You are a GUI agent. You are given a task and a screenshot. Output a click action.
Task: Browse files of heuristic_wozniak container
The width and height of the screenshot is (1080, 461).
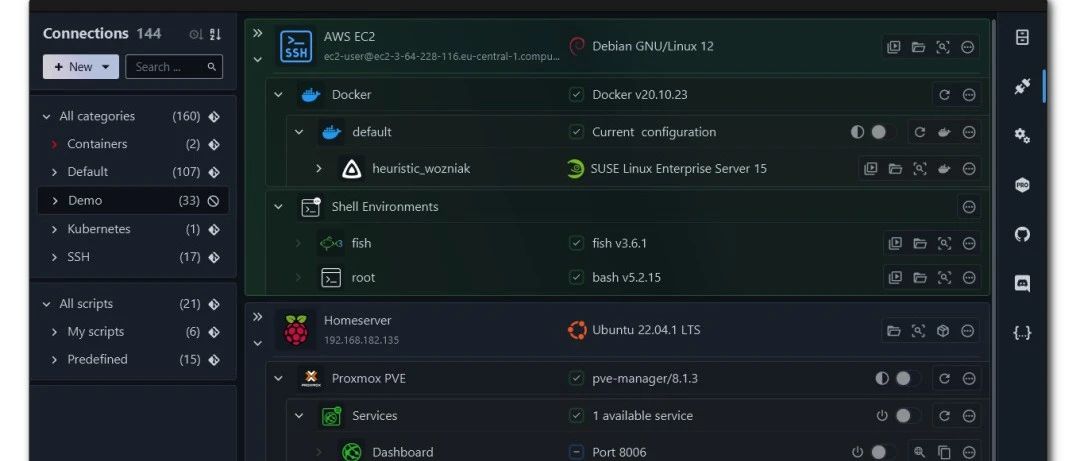895,169
